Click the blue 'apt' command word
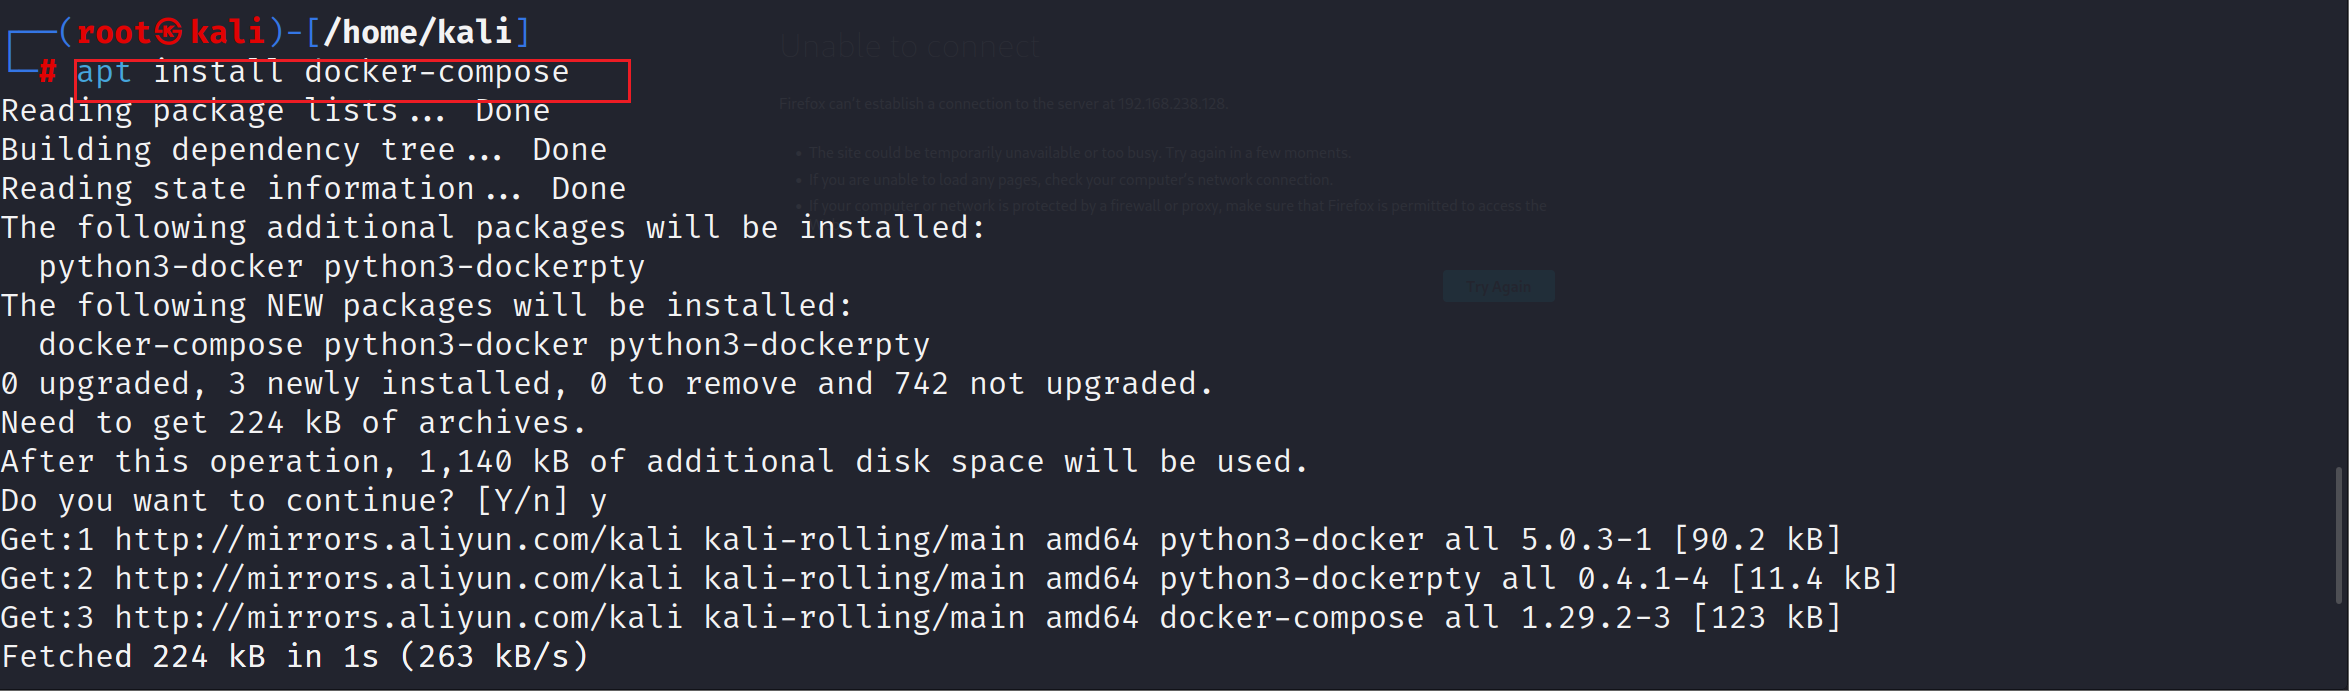The image size is (2349, 691). pos(104,72)
